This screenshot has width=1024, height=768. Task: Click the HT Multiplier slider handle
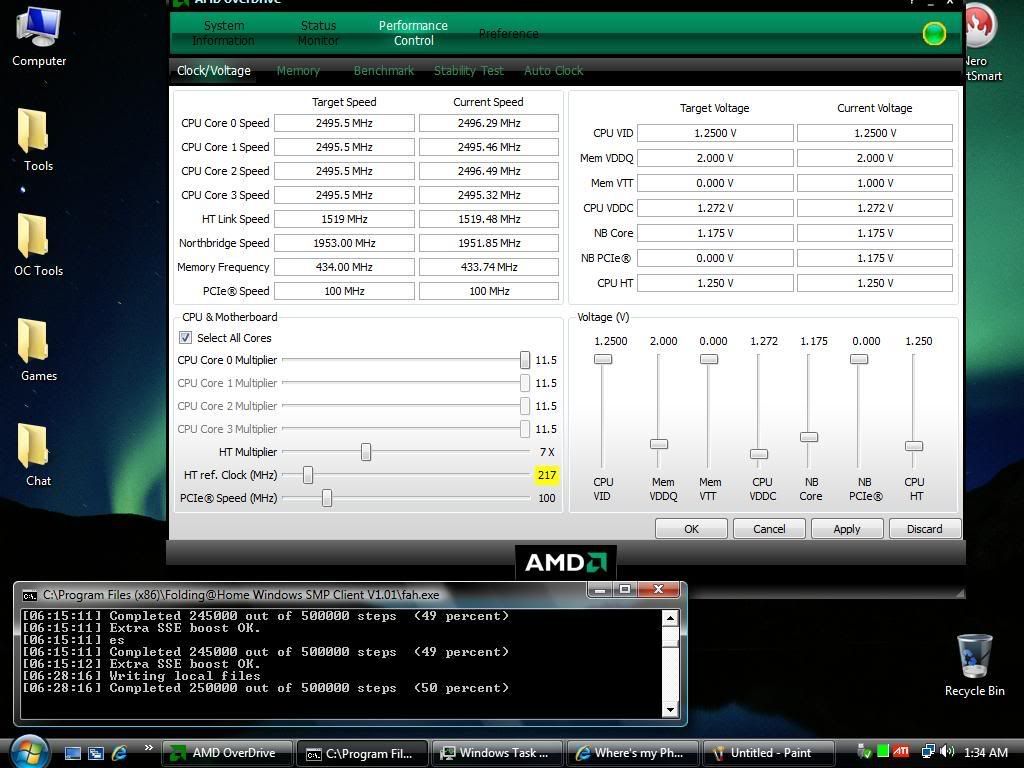366,452
